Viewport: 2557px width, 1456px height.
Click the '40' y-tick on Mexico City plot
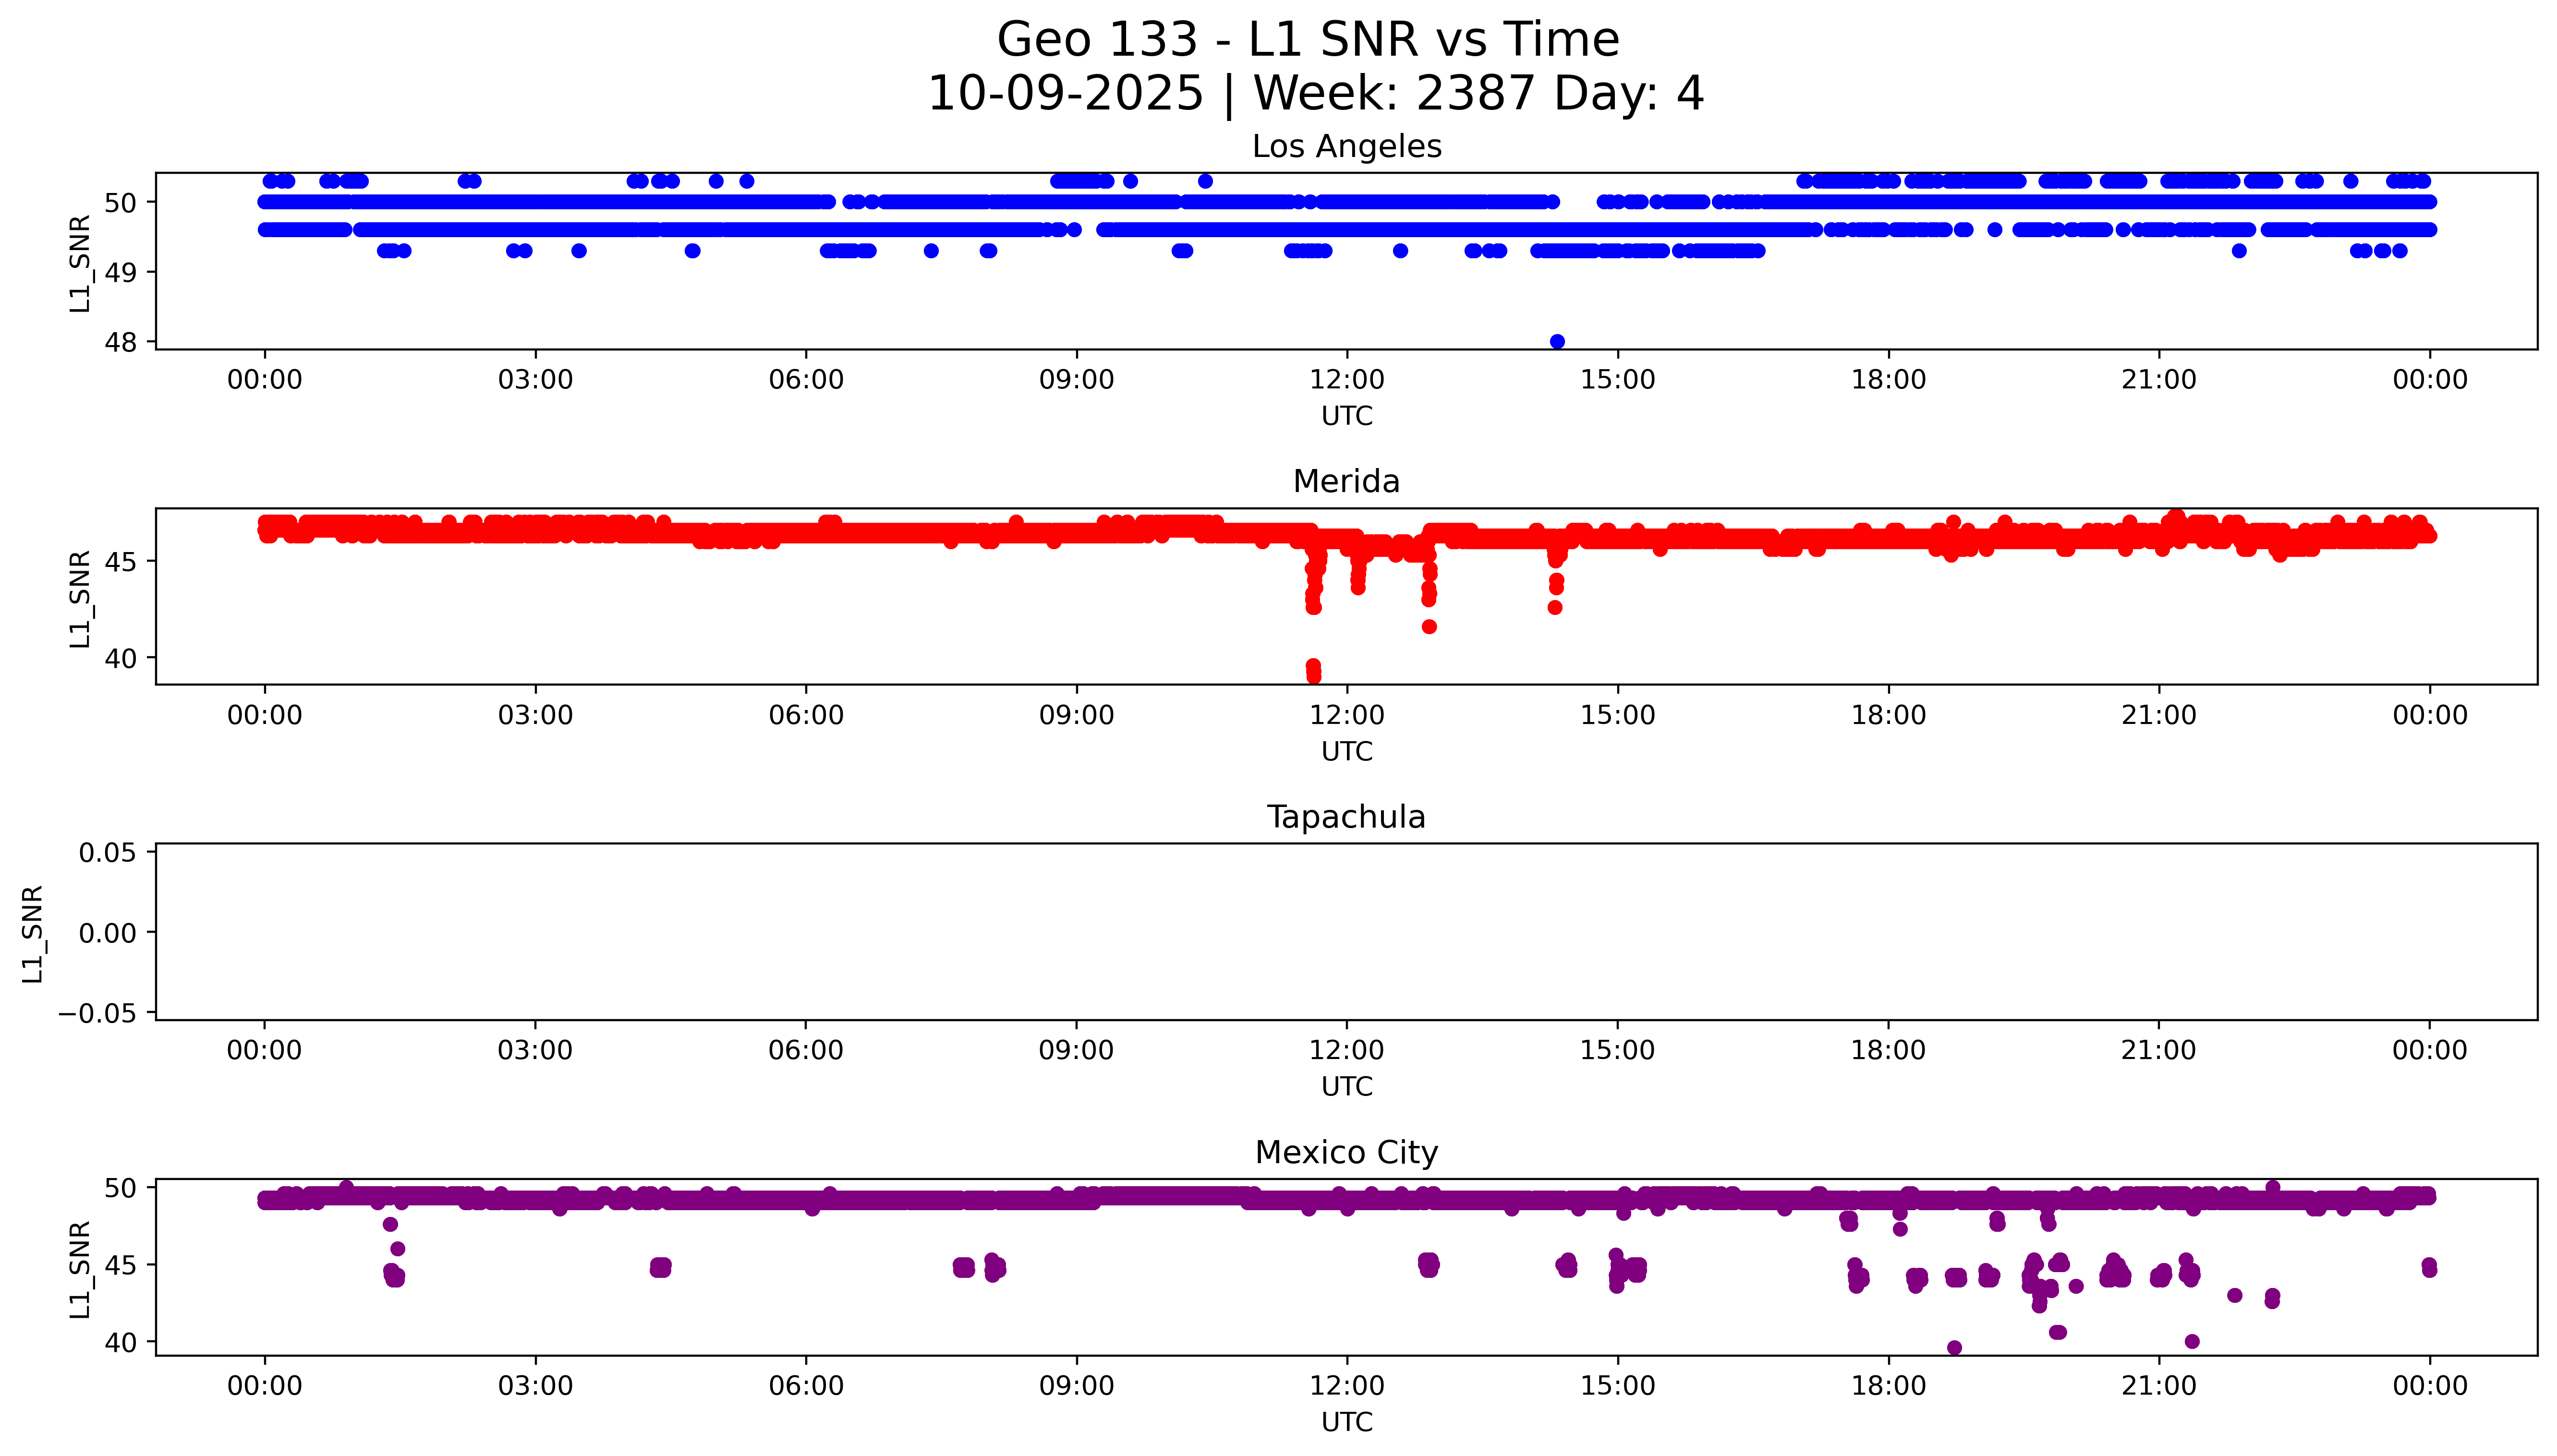click(x=122, y=1342)
